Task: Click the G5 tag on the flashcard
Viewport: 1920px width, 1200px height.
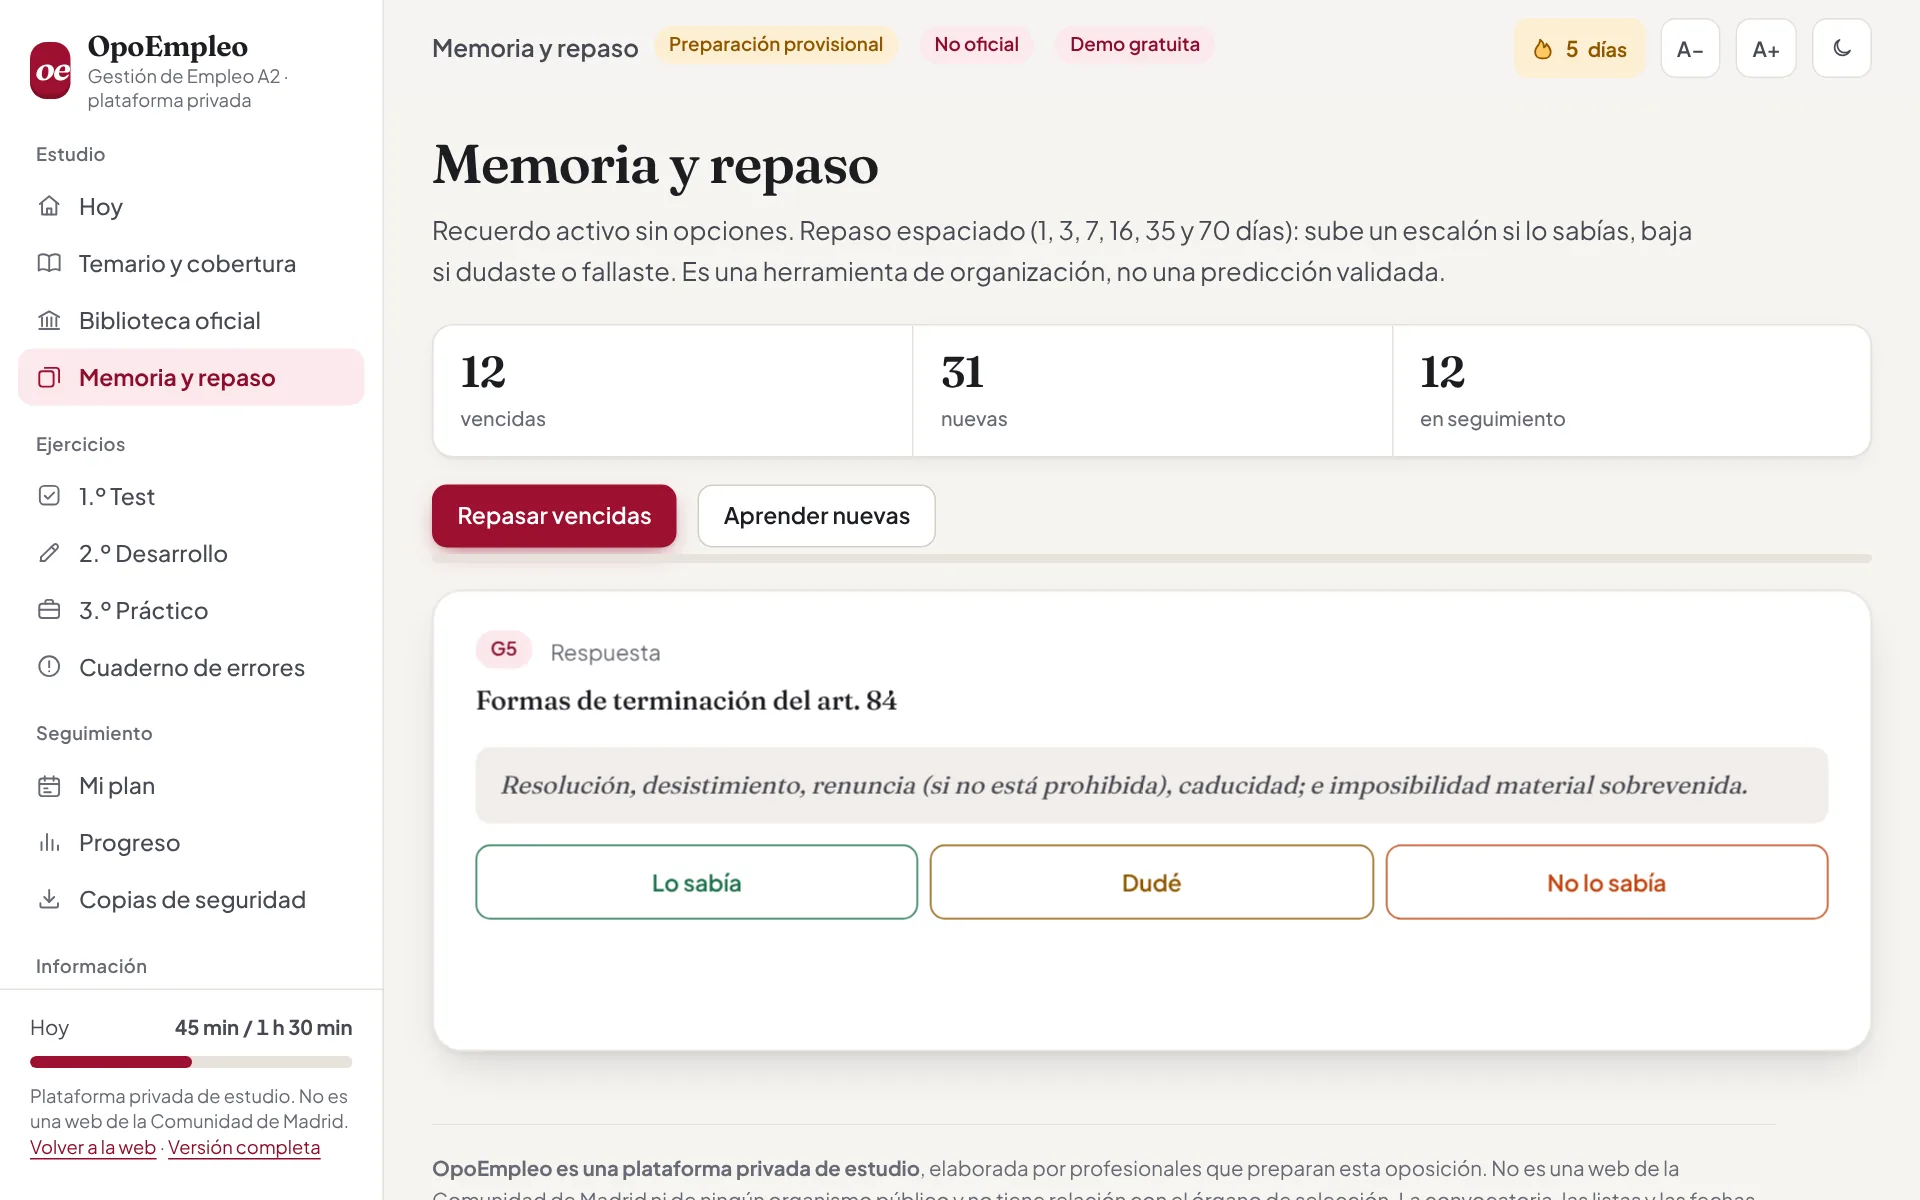Action: [x=503, y=649]
